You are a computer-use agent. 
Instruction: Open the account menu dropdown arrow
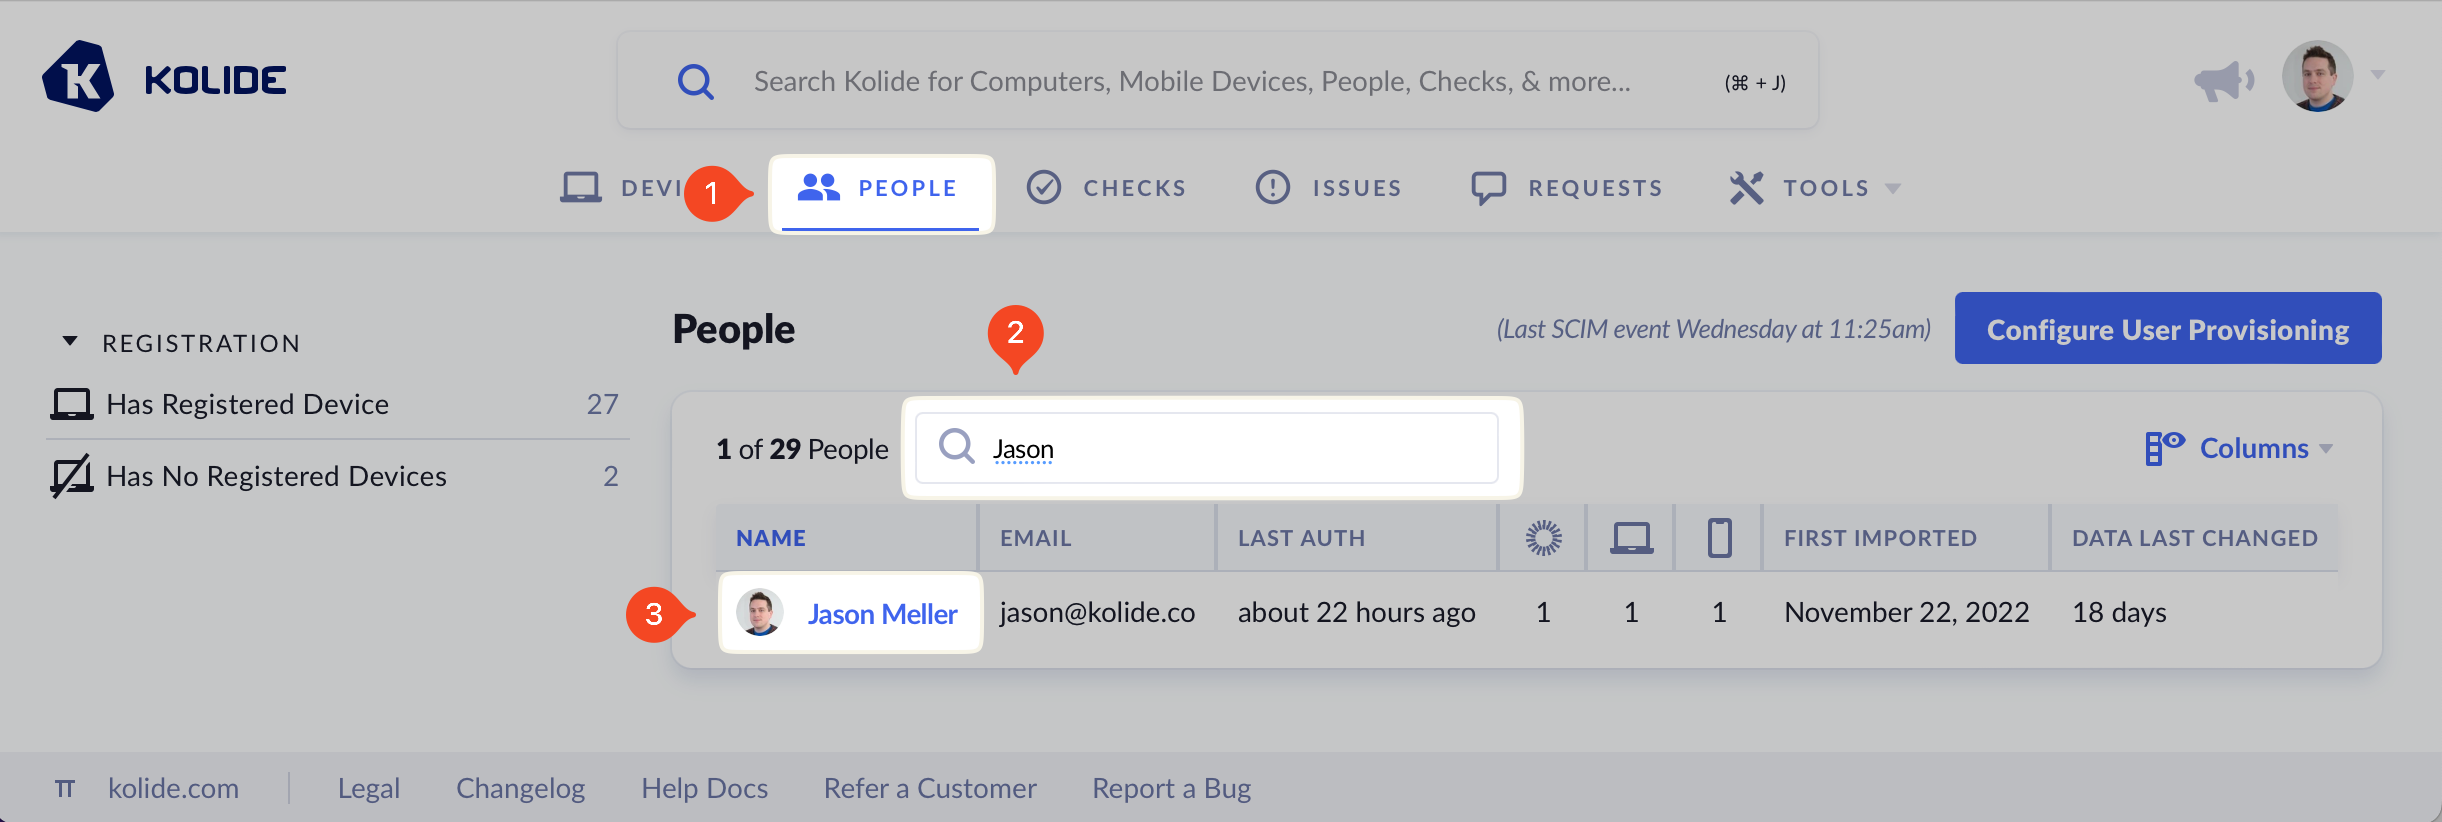coord(2379,75)
